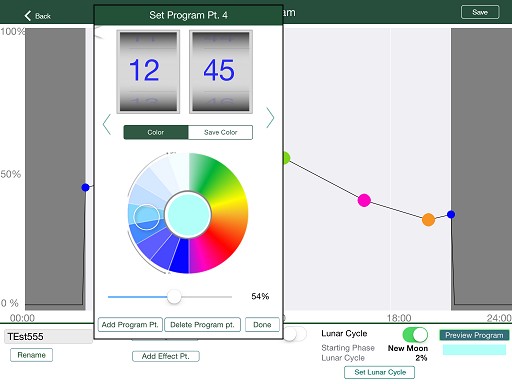The height and width of the screenshot is (384, 512).
Task: Go to previous program point with left chevron
Action: pyautogui.click(x=107, y=124)
